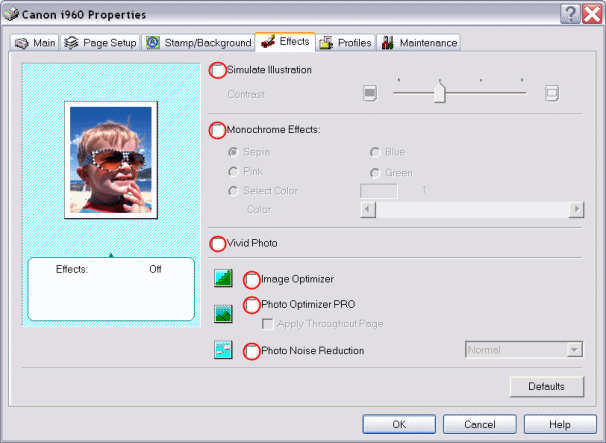Click the 'Color:' label
The width and height of the screenshot is (606, 443).
(260, 210)
